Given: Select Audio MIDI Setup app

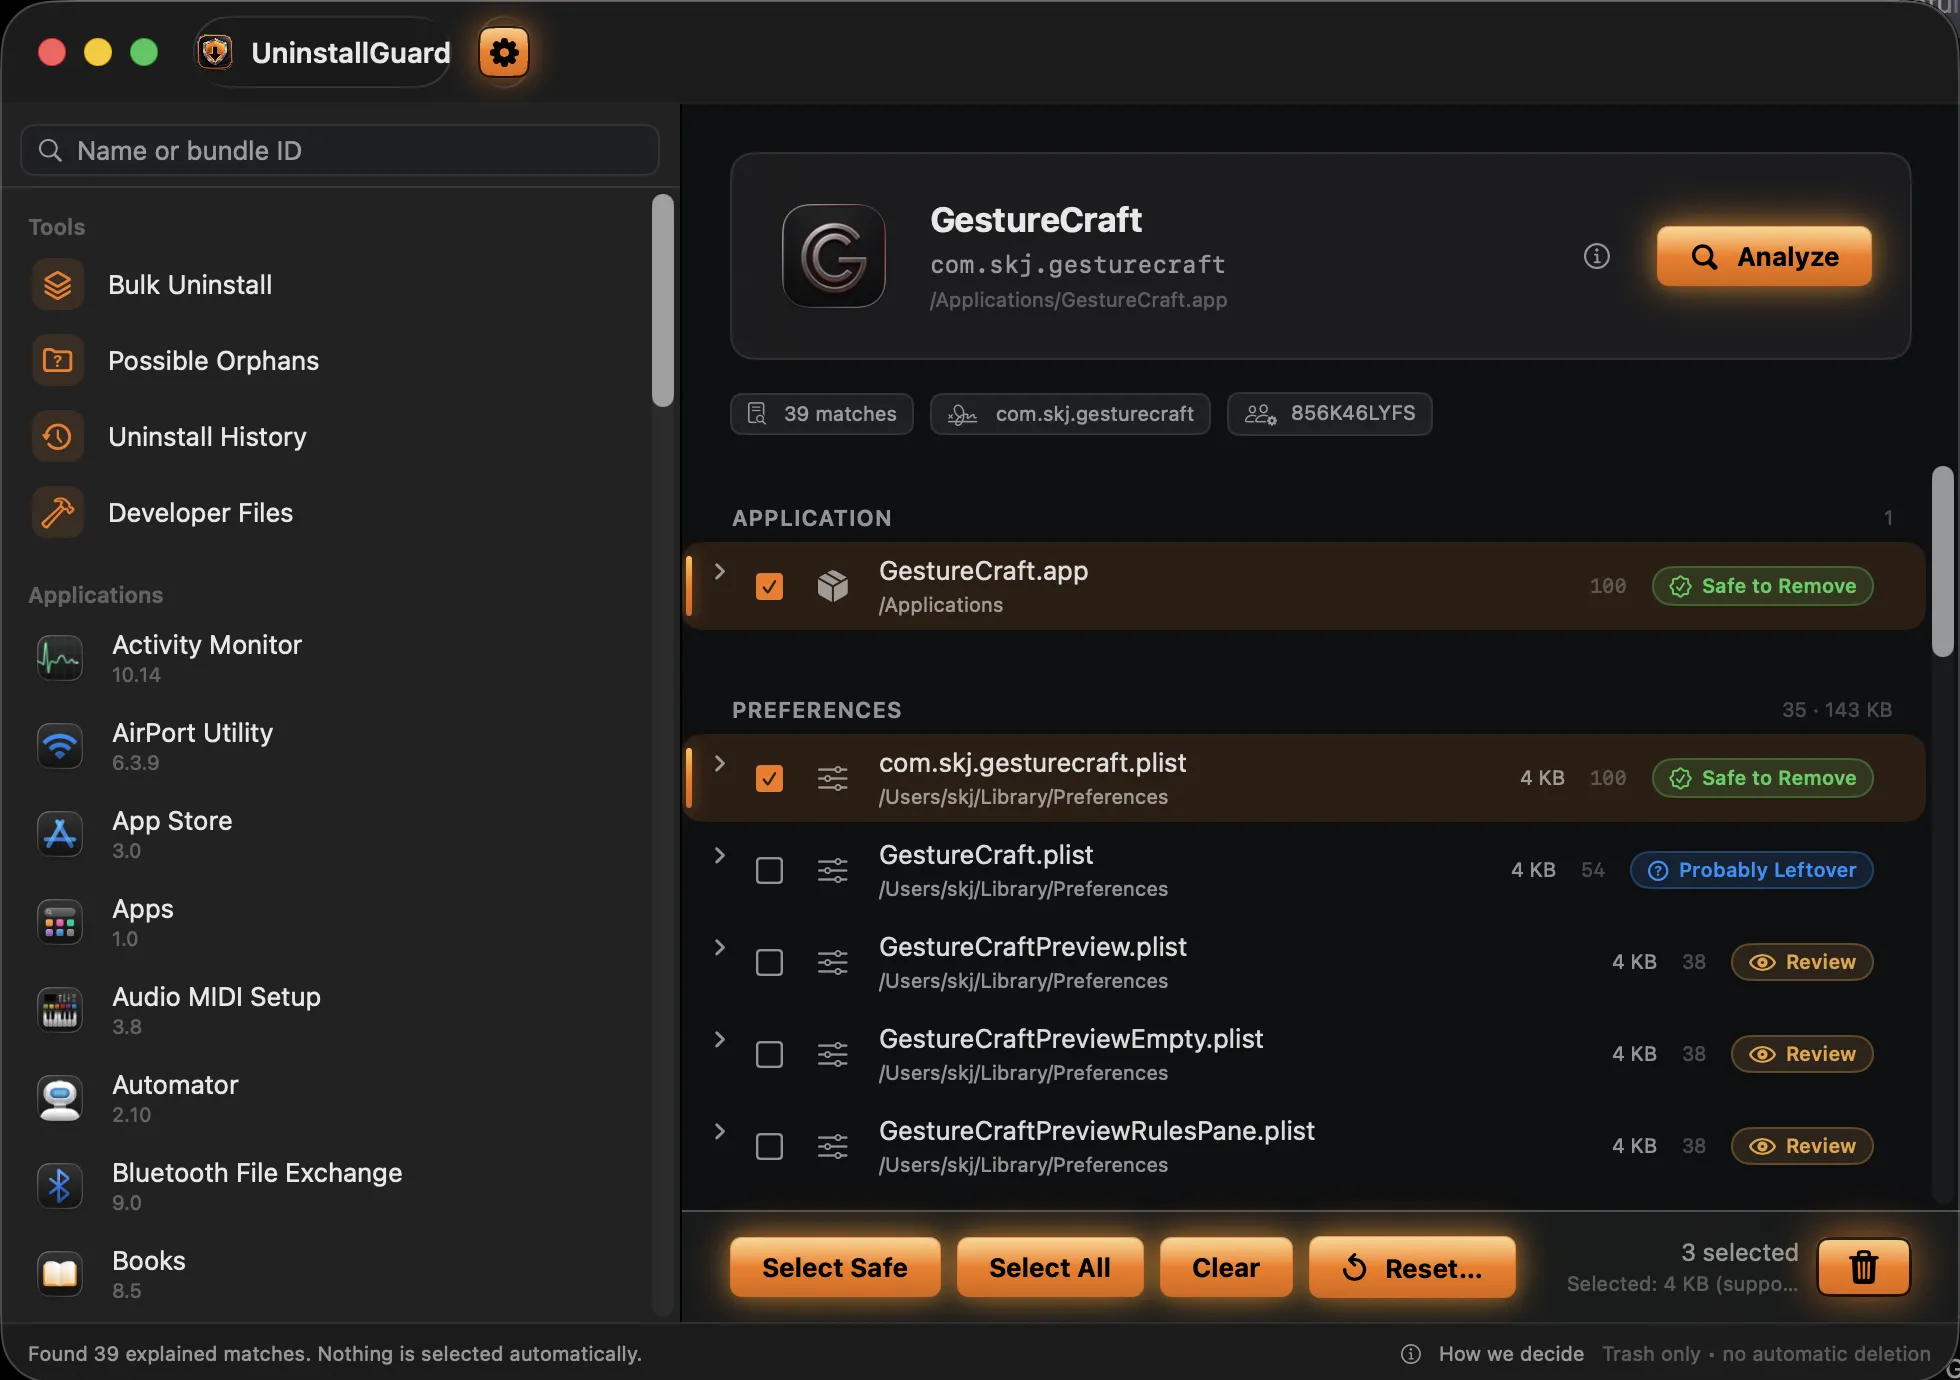Looking at the screenshot, I should tap(340, 1010).
